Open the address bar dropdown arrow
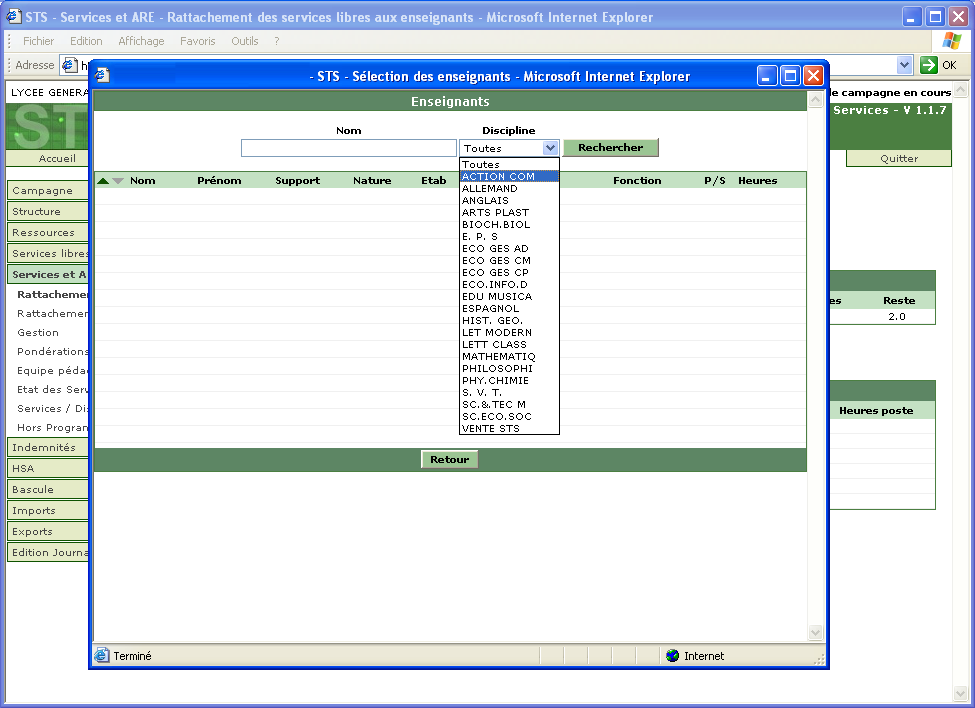975x708 pixels. 904,65
